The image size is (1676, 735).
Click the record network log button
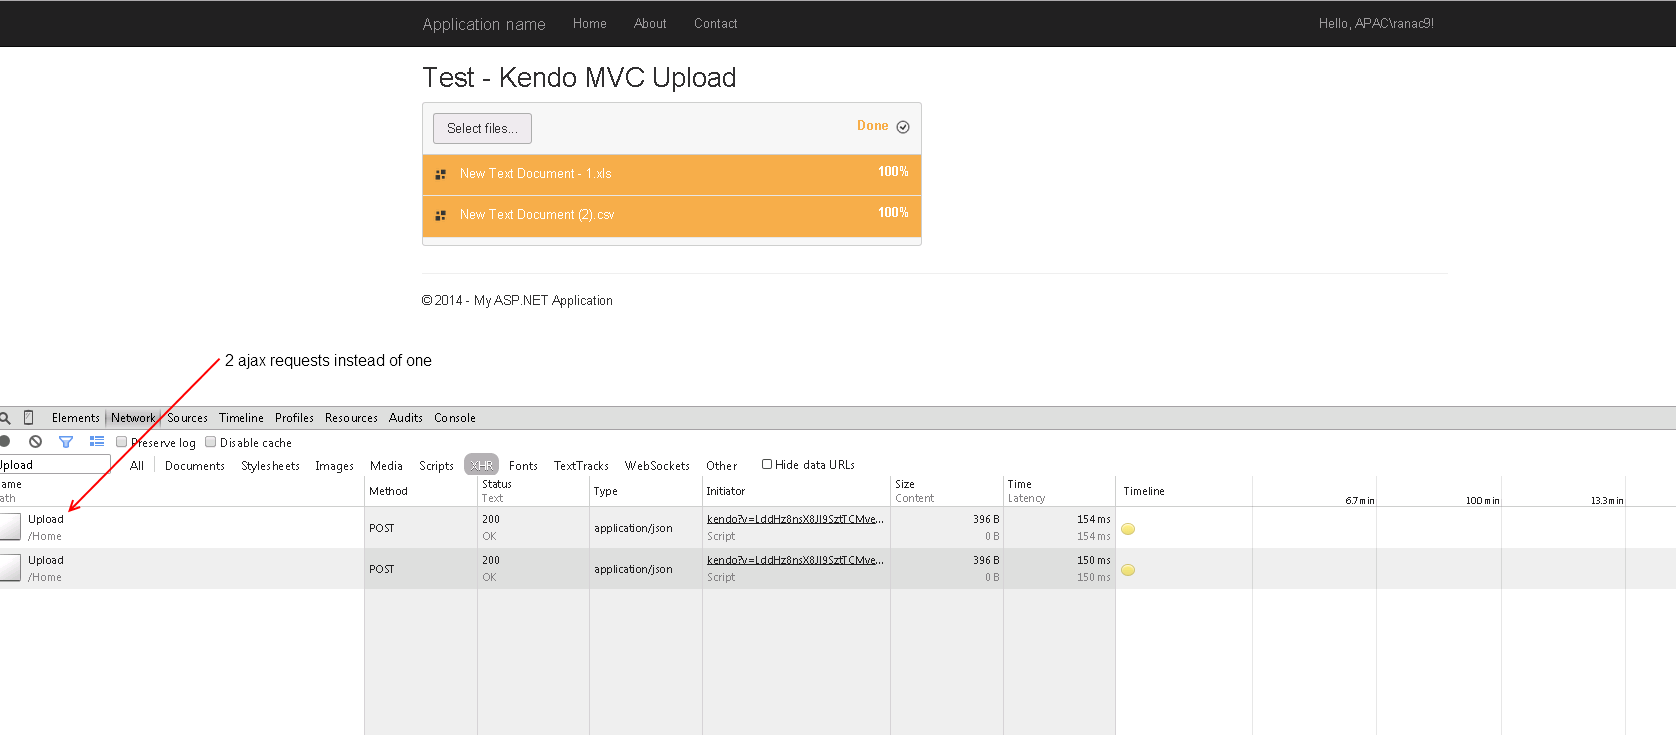[x=5, y=441]
